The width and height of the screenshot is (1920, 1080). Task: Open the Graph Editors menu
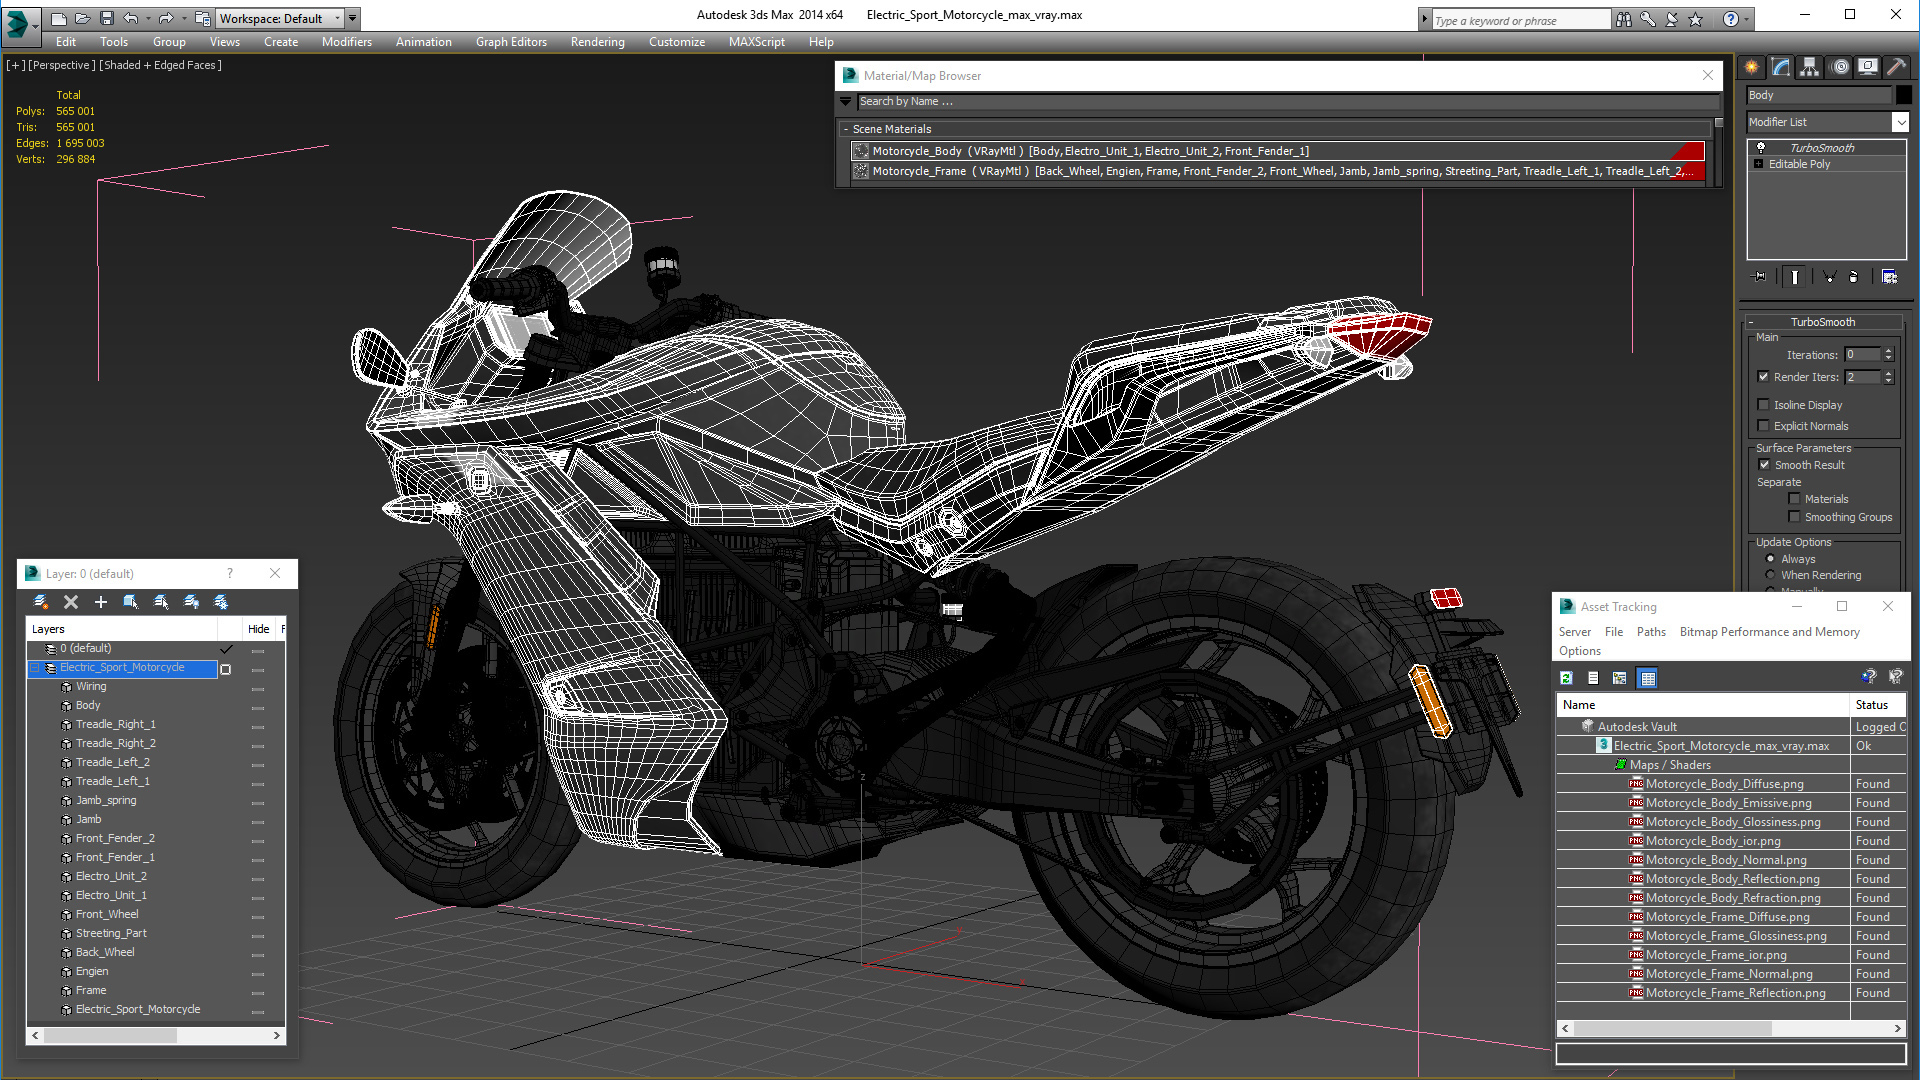[511, 42]
